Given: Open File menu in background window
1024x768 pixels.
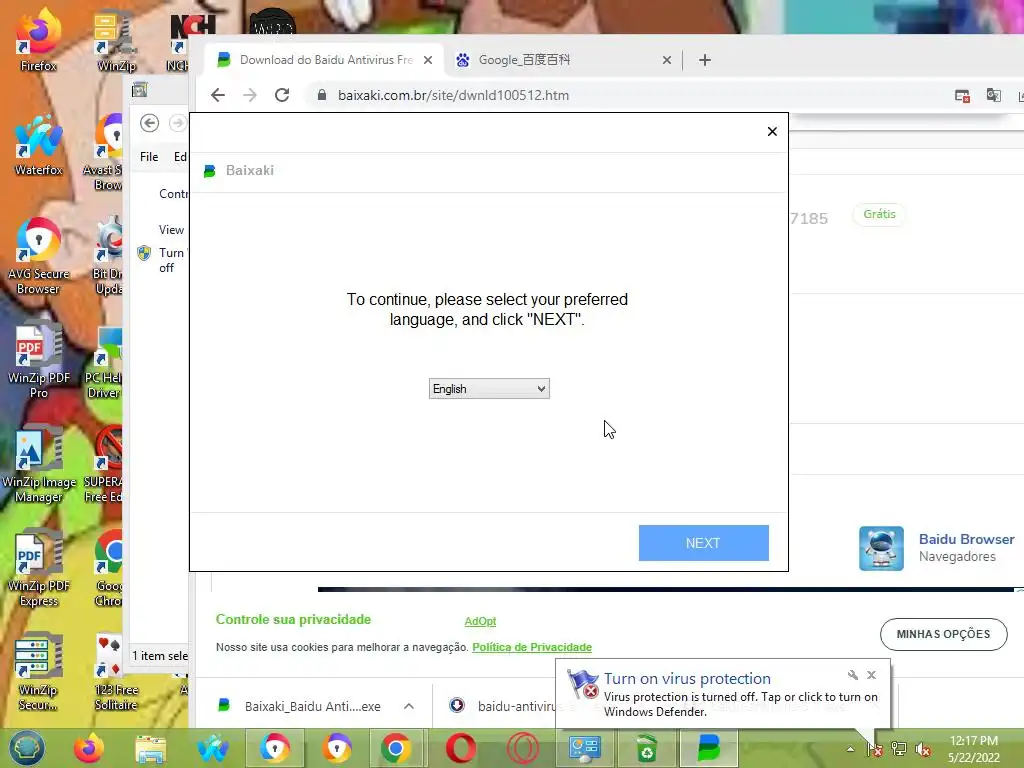Looking at the screenshot, I should click(x=149, y=157).
